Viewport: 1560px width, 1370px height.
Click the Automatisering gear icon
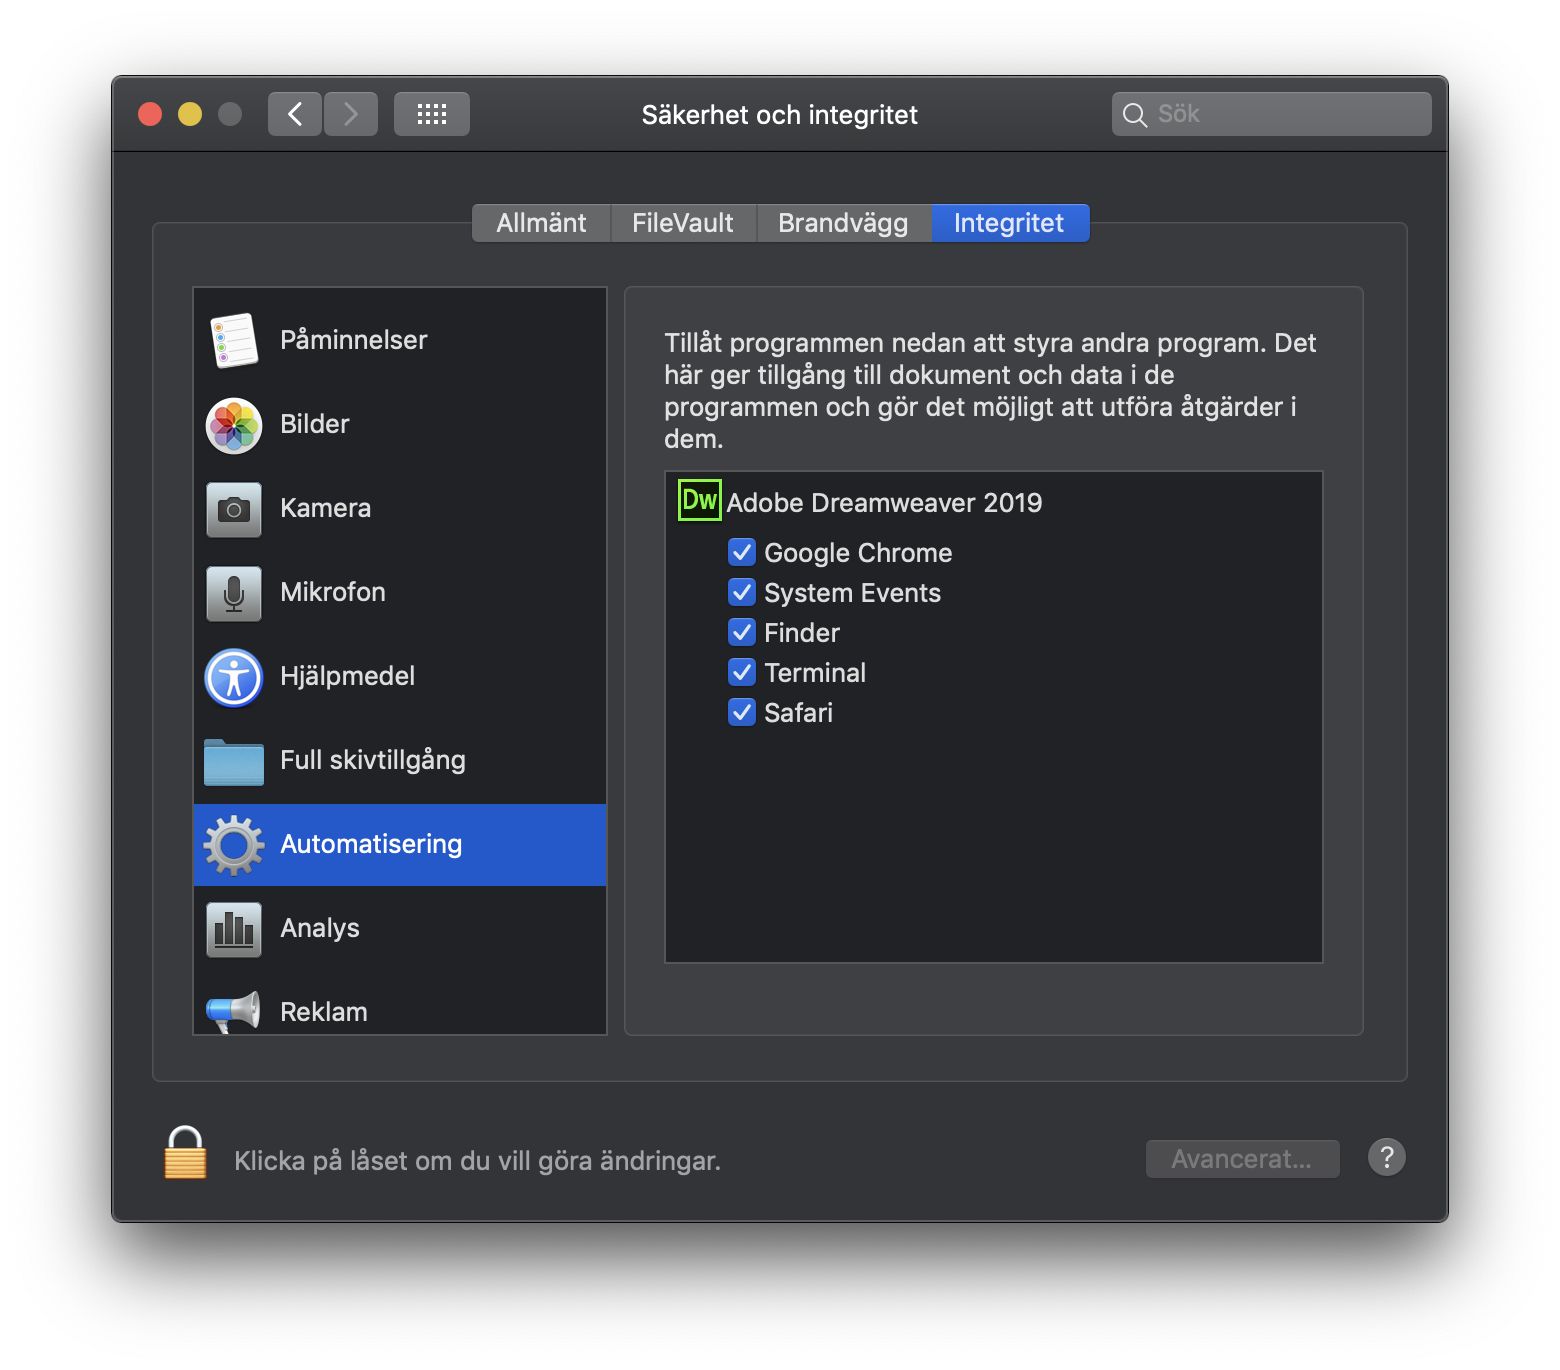pyautogui.click(x=234, y=846)
